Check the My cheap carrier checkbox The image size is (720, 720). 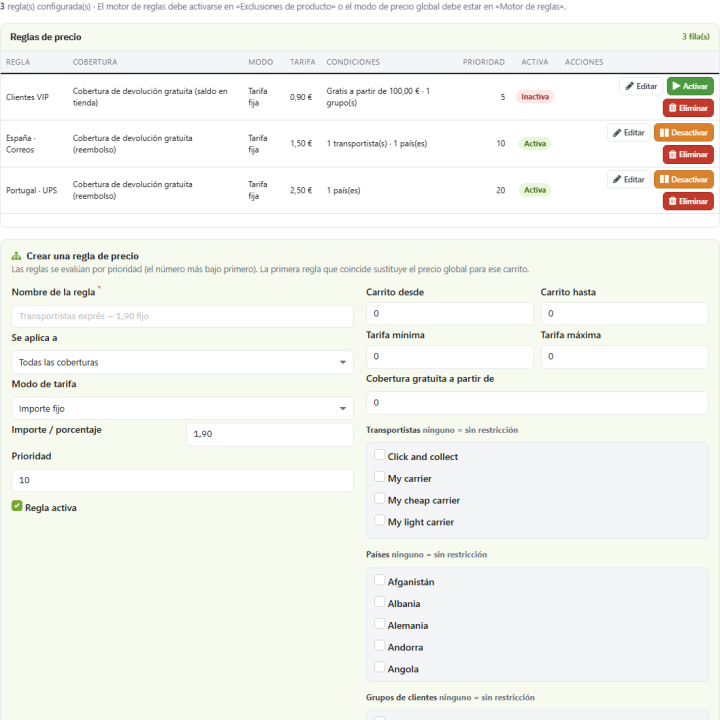click(379, 499)
